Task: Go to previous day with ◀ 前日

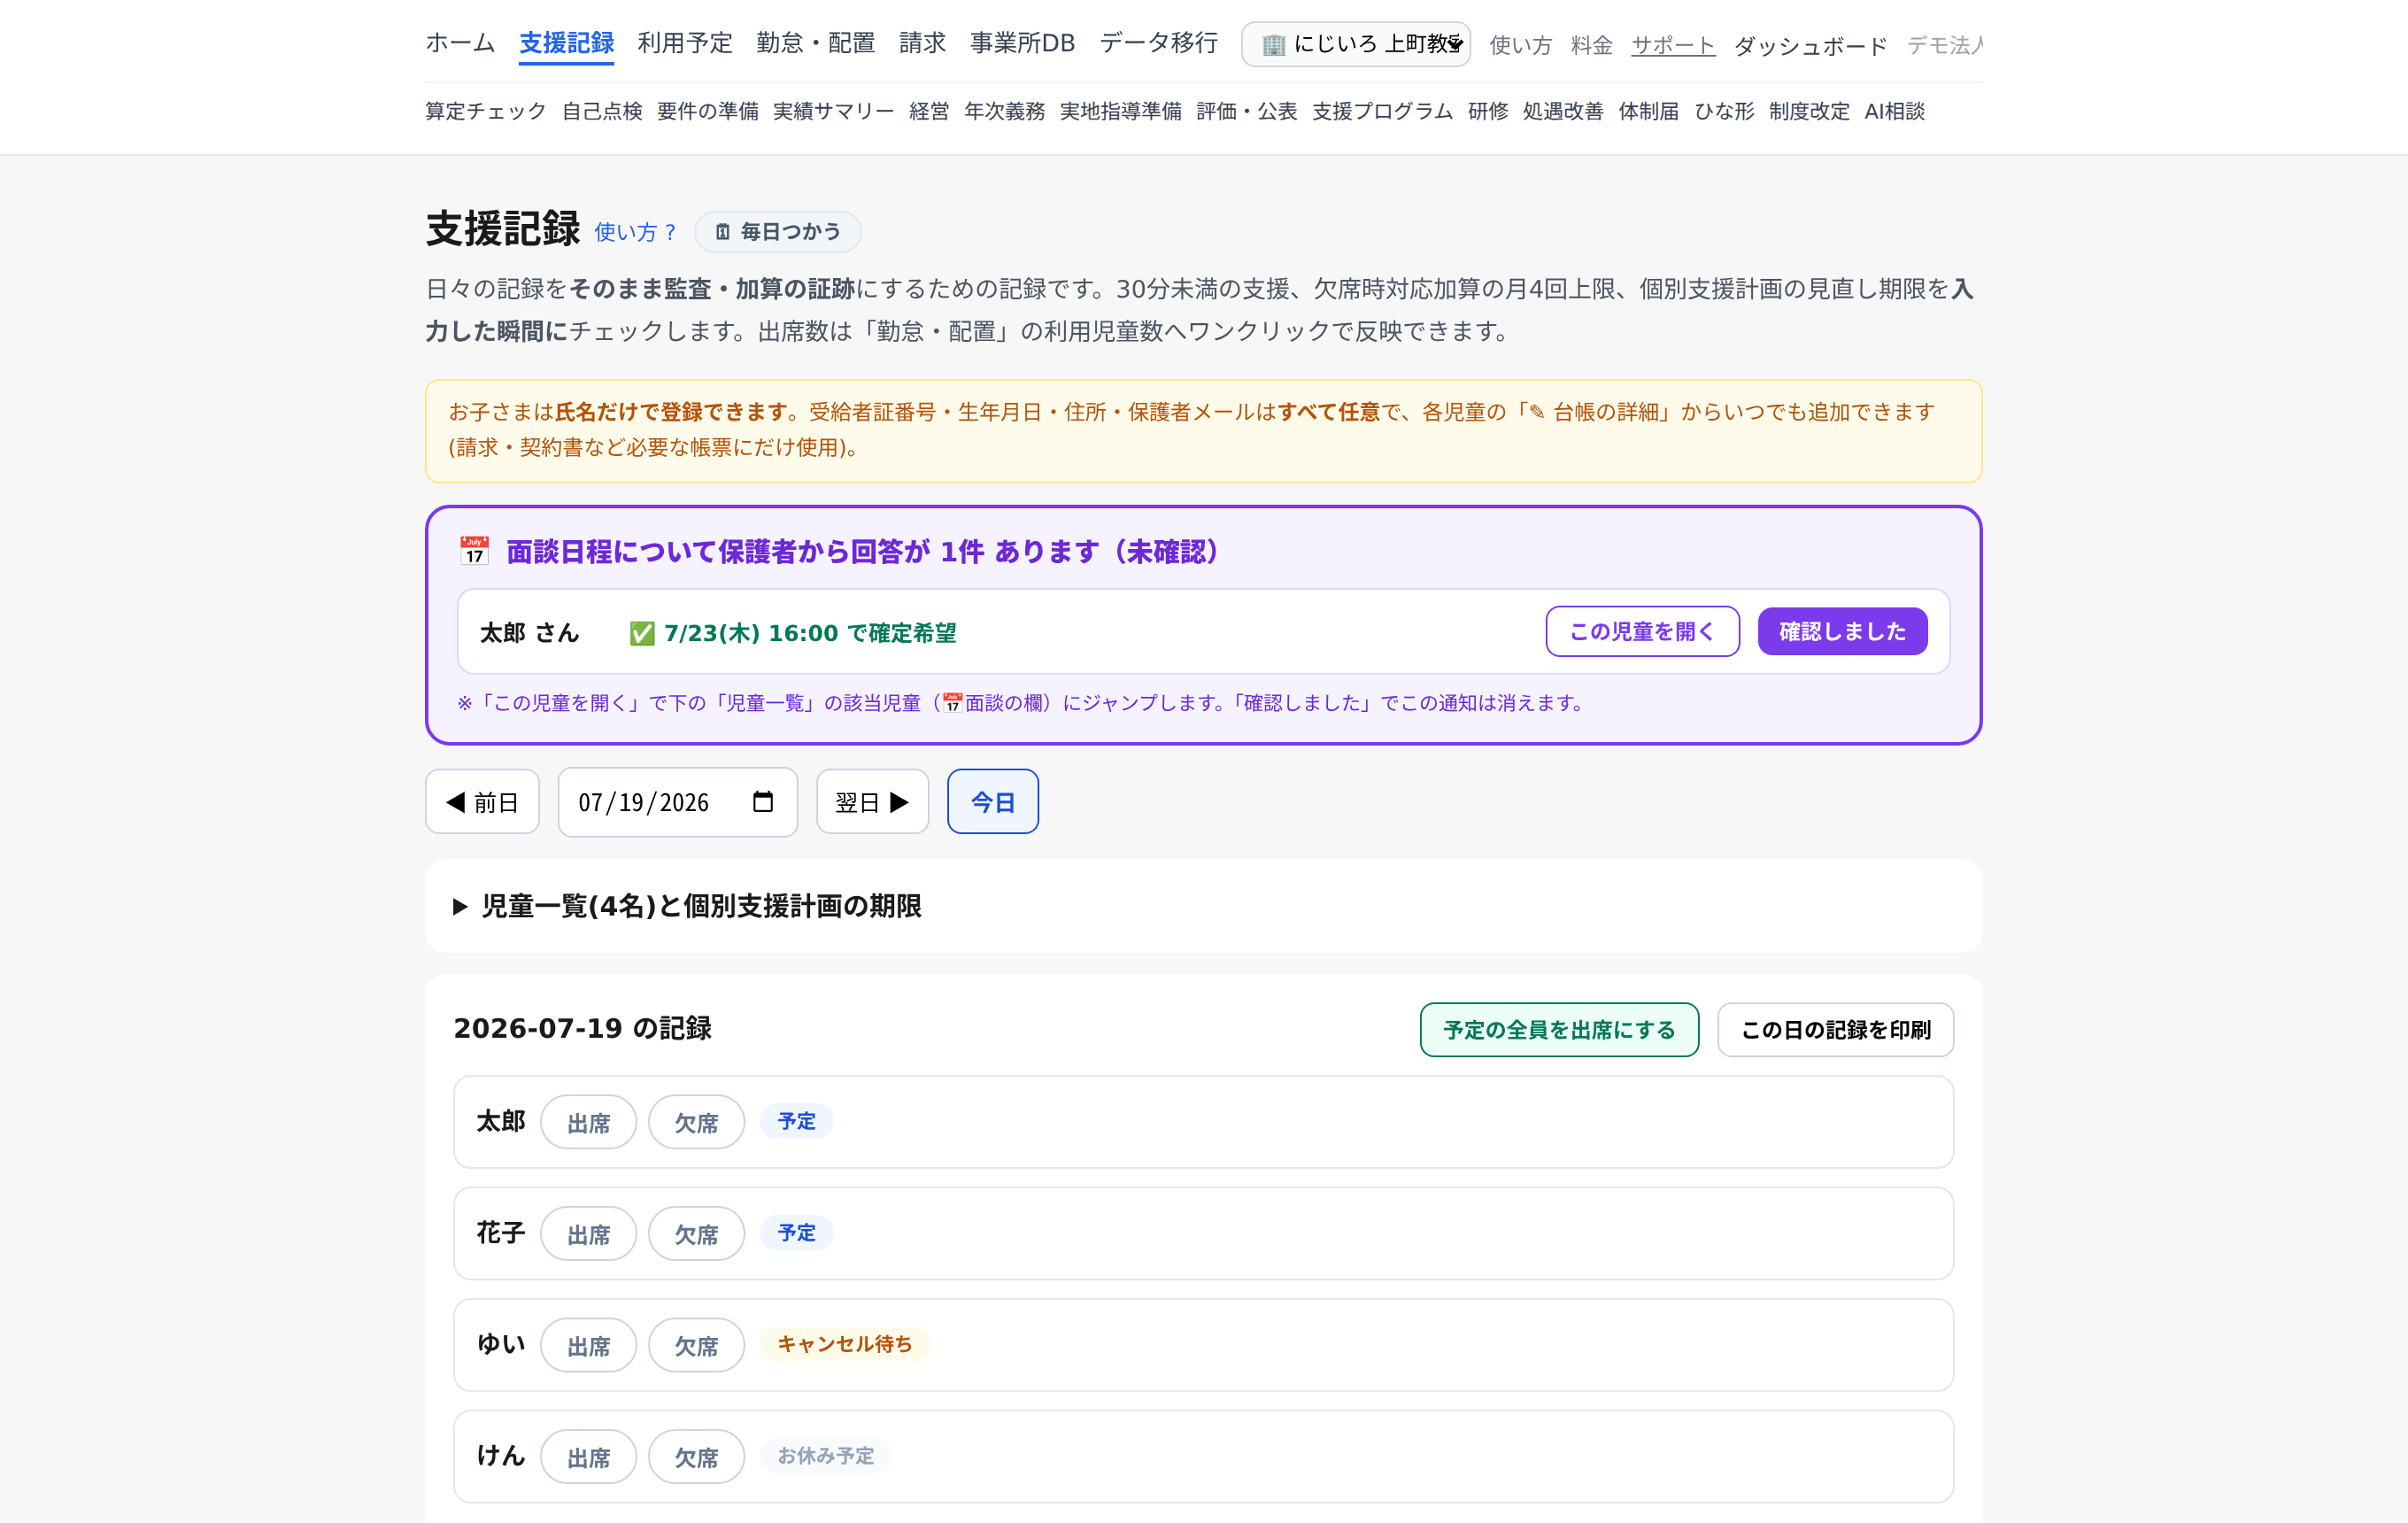Action: click(482, 802)
